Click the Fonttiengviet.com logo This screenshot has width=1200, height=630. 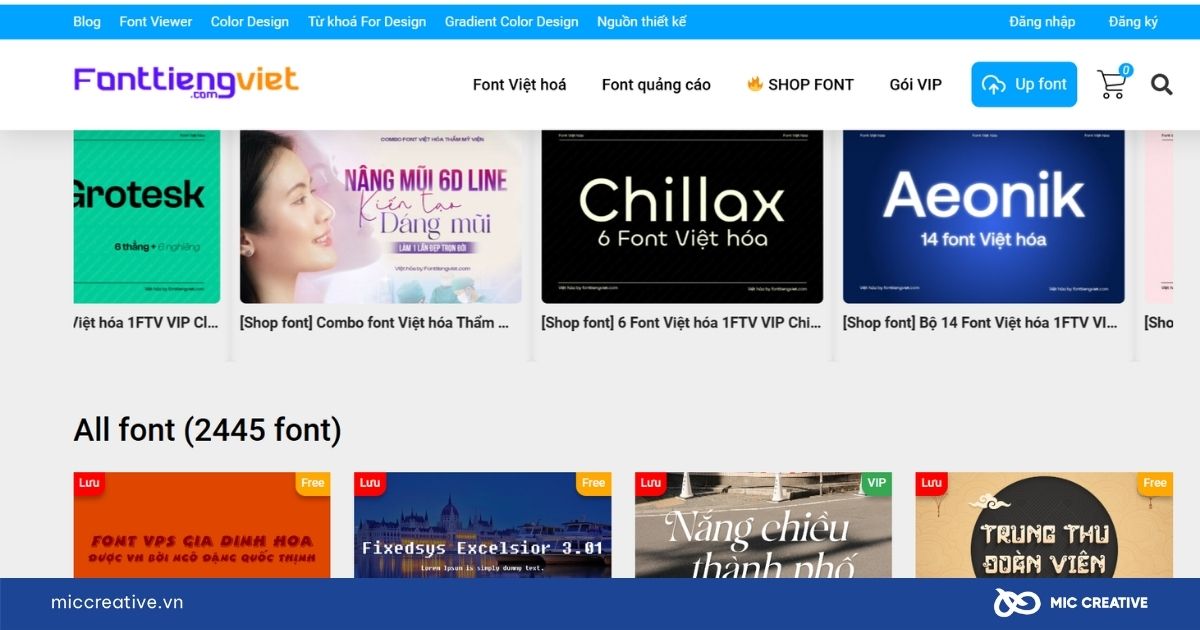(x=186, y=82)
